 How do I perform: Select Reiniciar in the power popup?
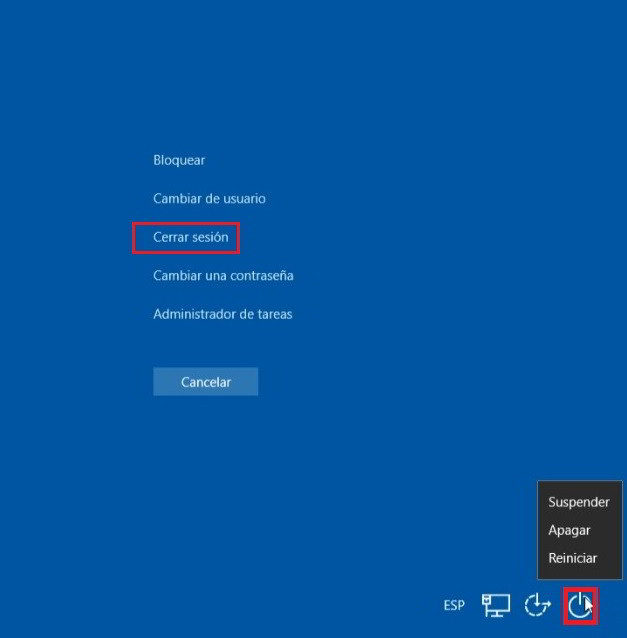(572, 558)
